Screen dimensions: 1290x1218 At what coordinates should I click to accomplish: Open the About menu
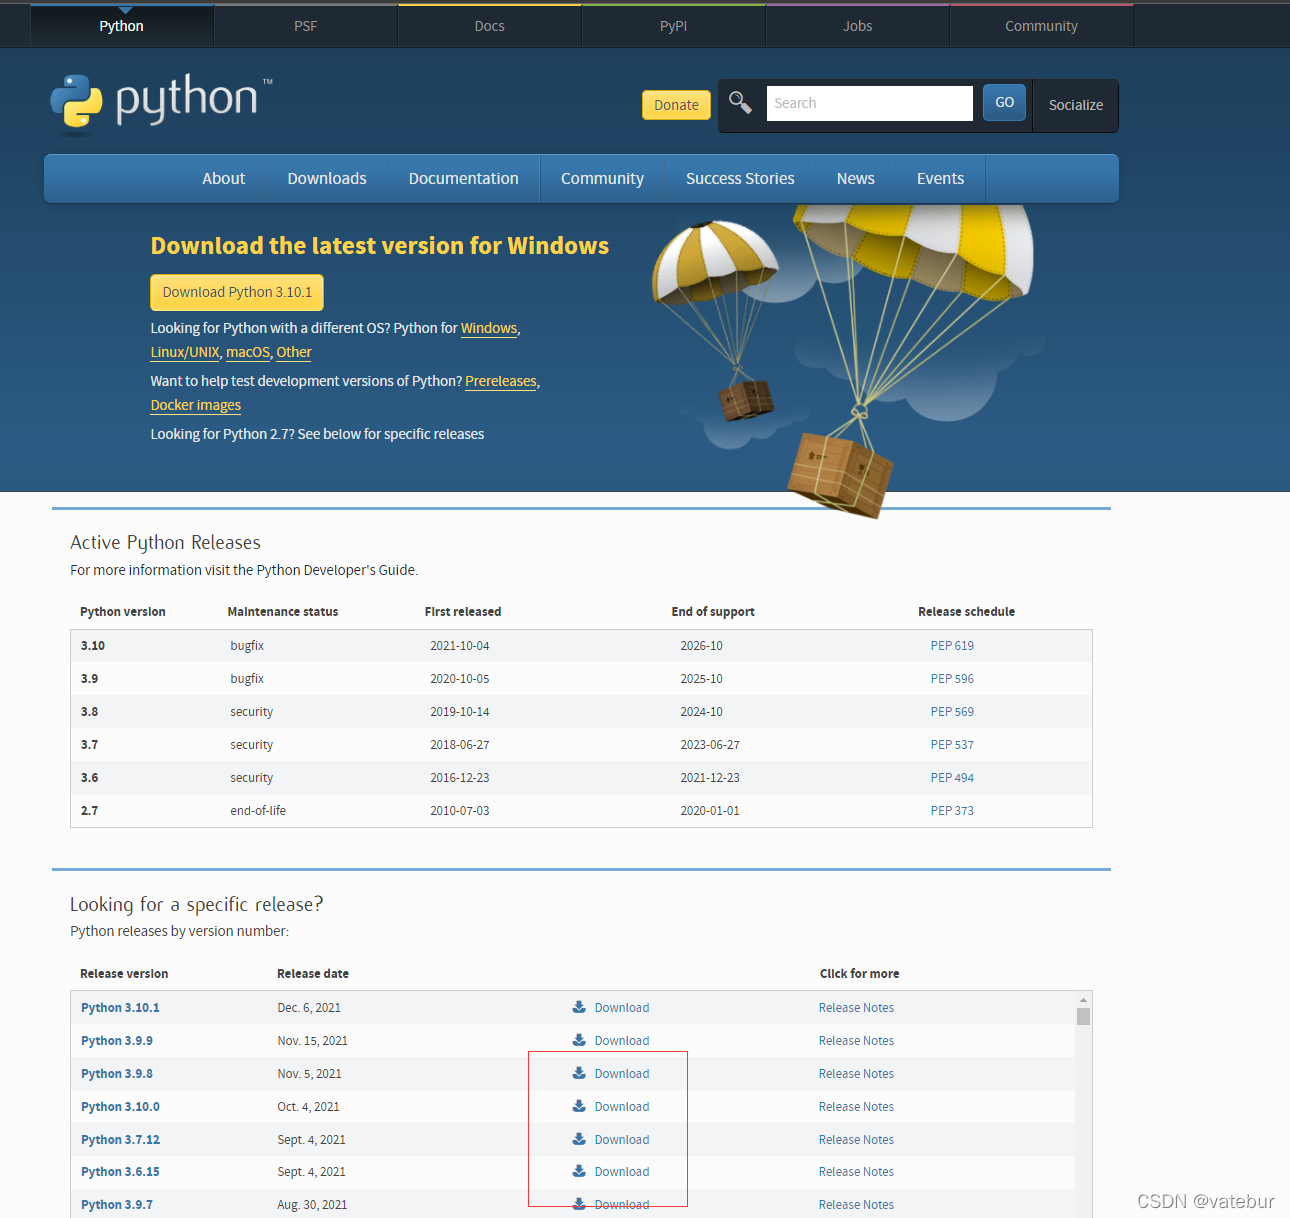pyautogui.click(x=223, y=179)
